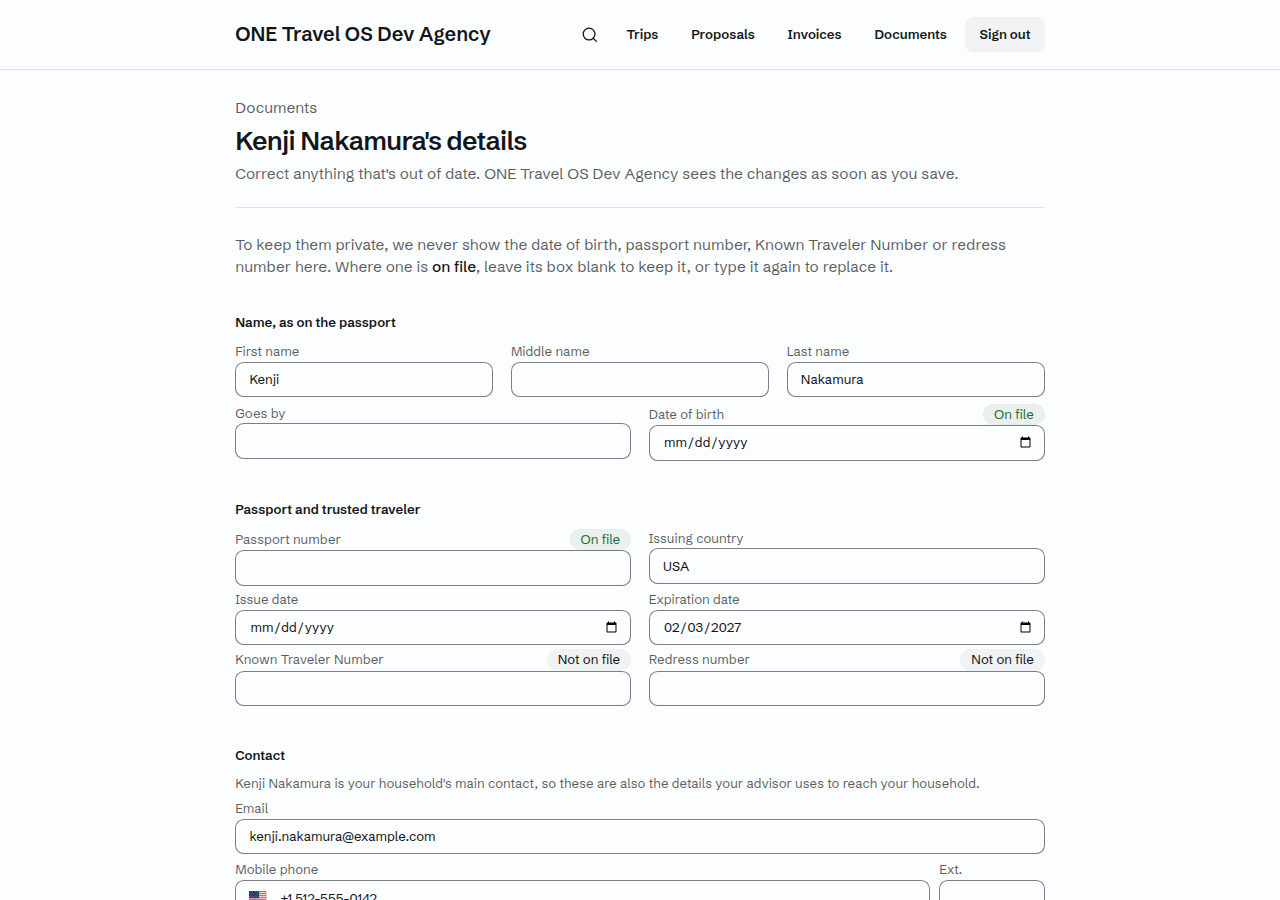
Task: Follow the Documents breadcrumb link
Action: point(276,108)
